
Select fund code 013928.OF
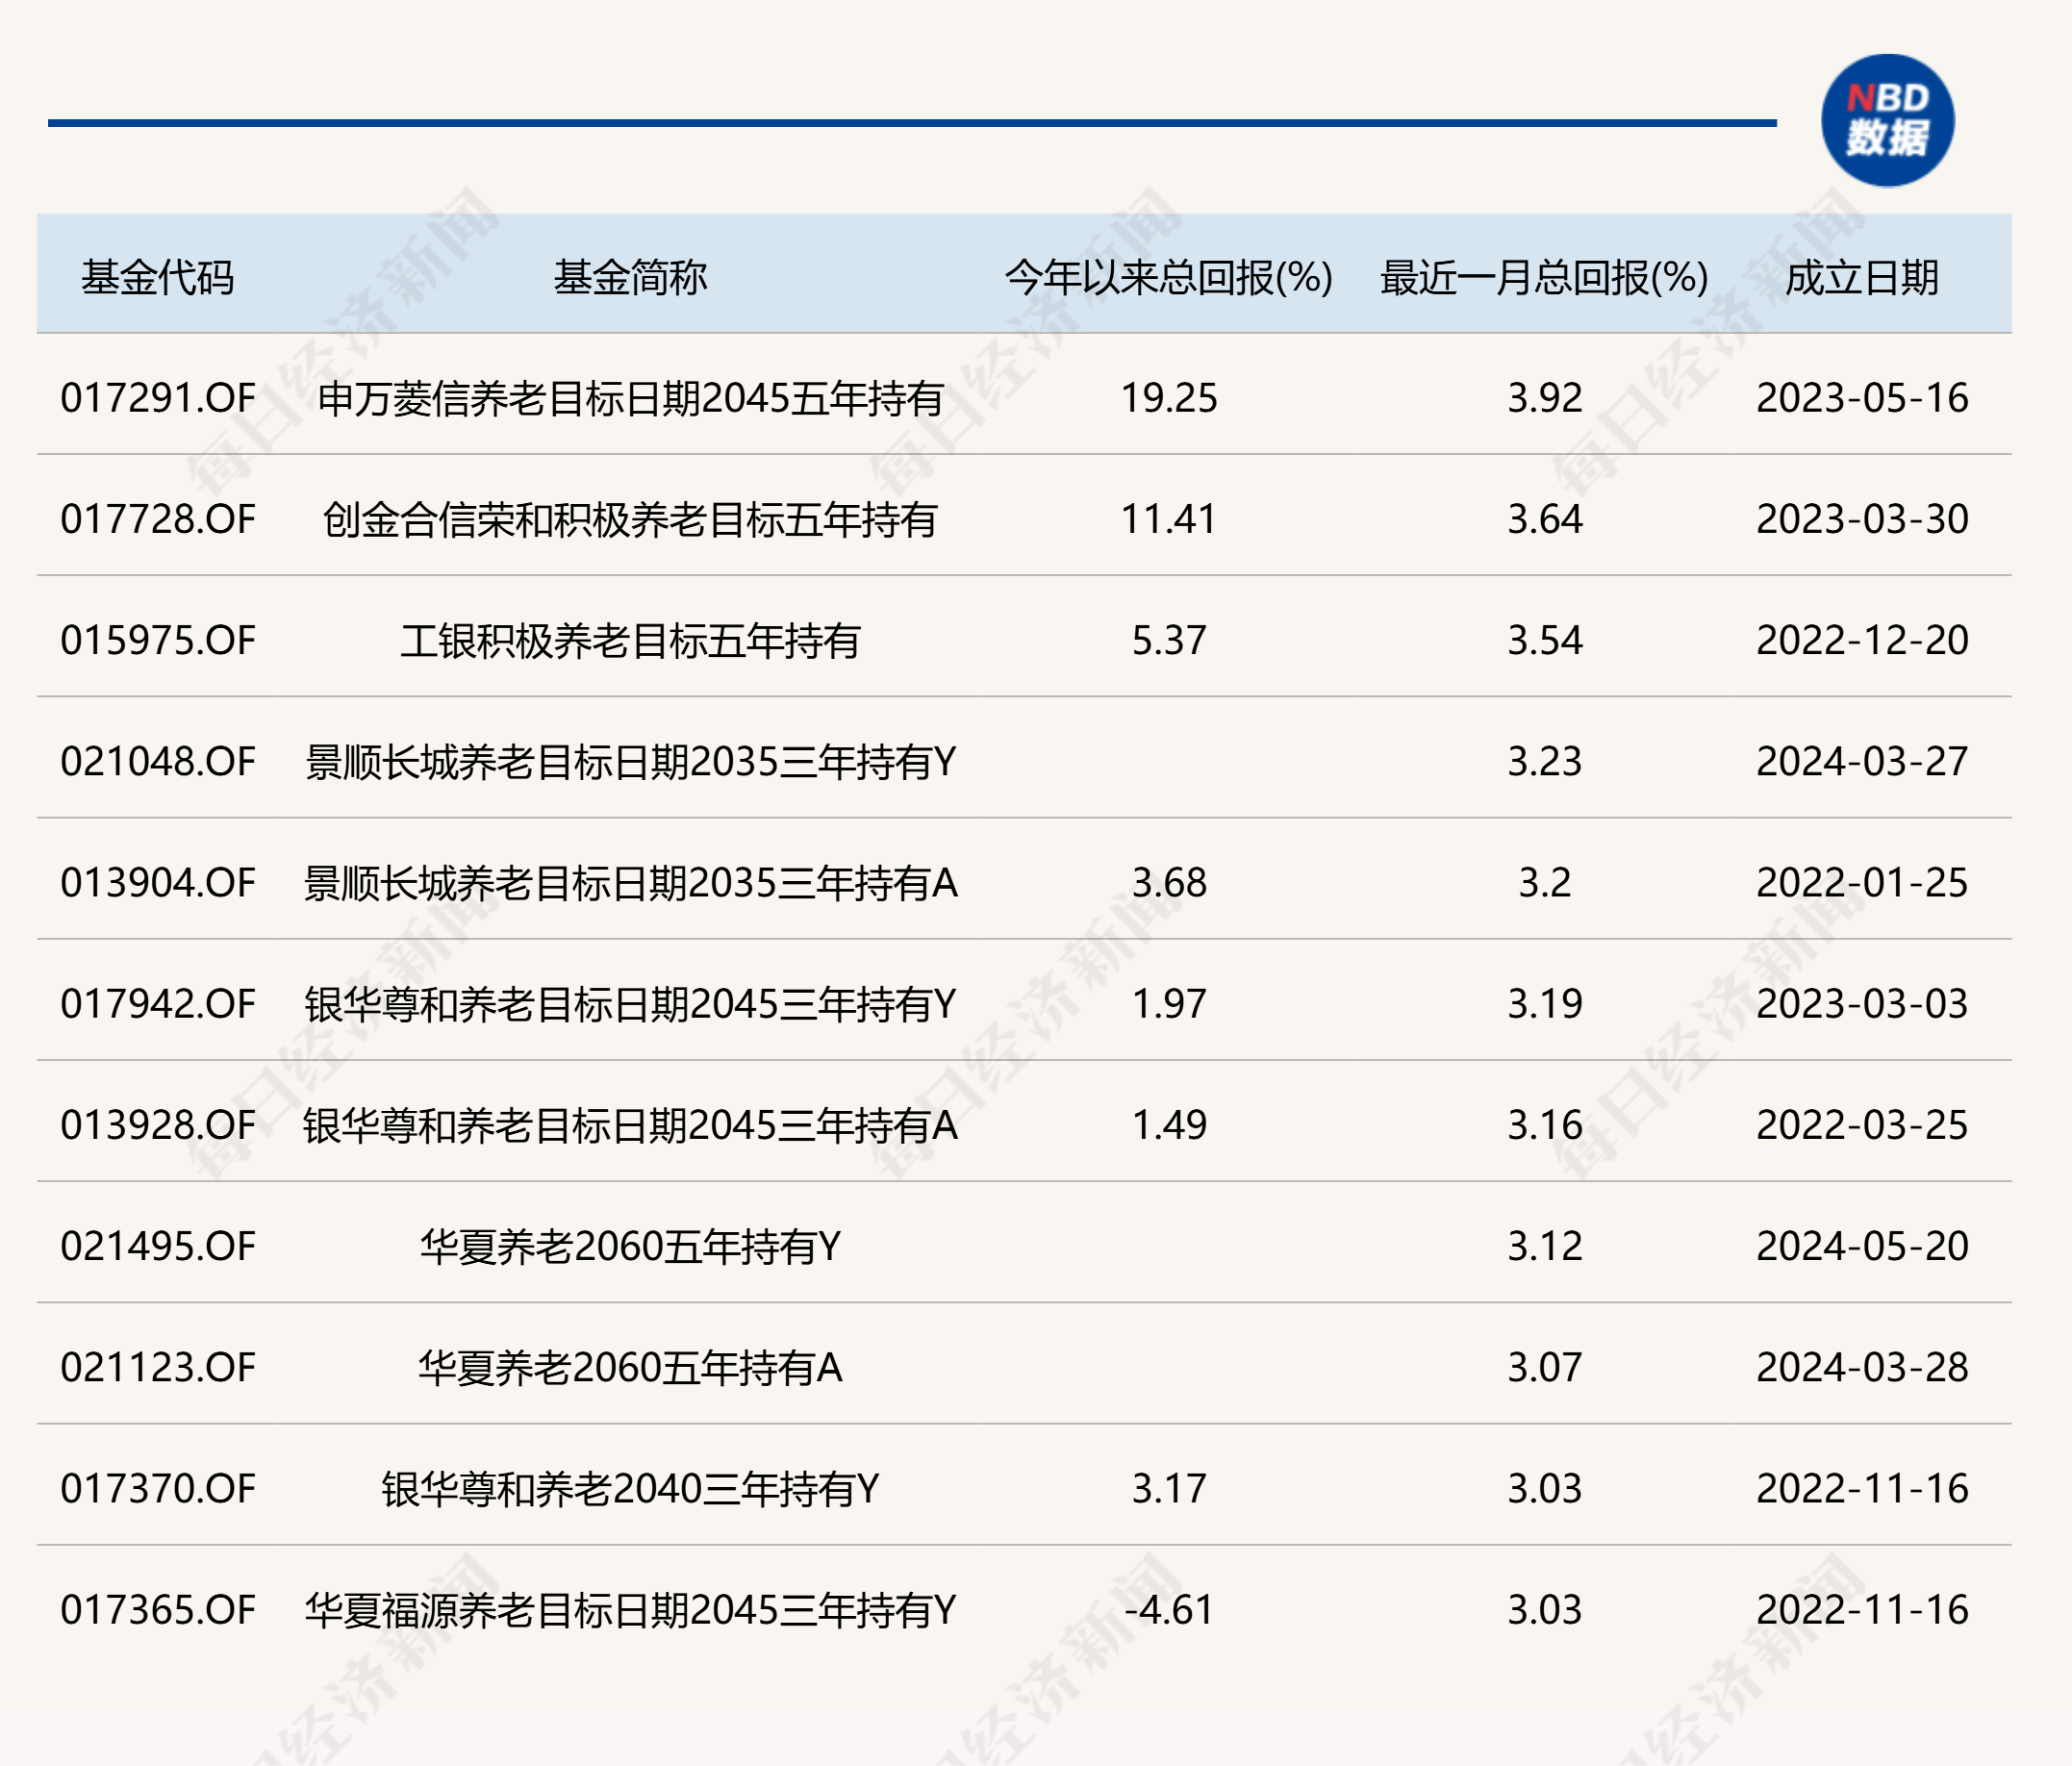coord(158,1125)
